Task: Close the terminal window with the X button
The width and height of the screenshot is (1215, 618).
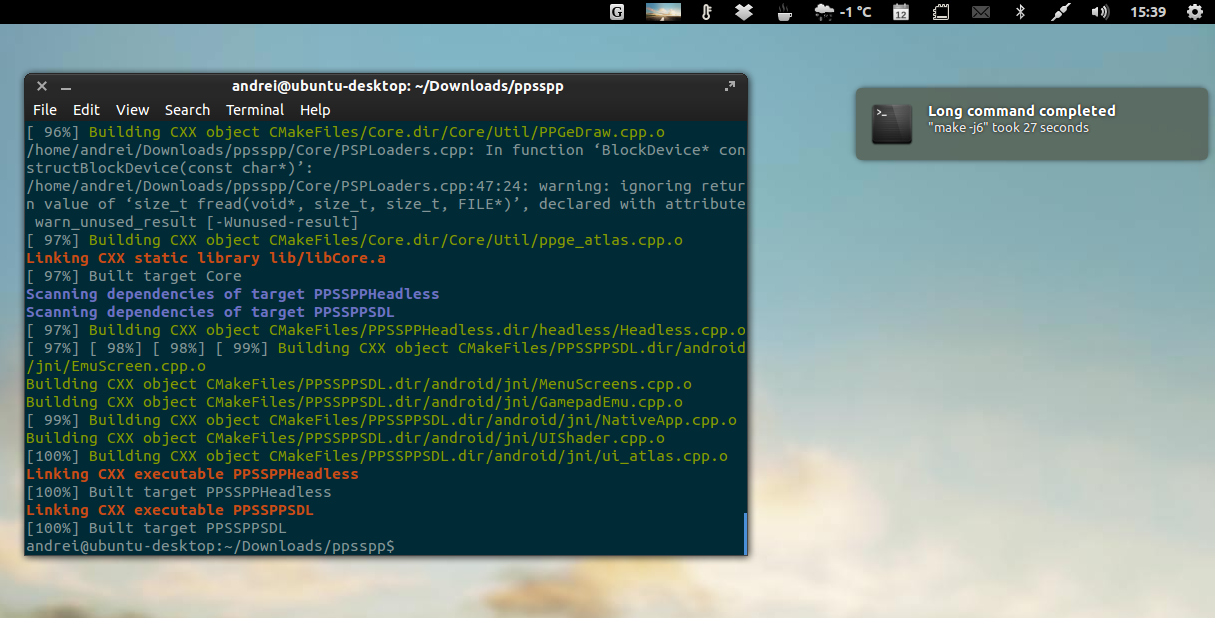Action: tap(42, 87)
